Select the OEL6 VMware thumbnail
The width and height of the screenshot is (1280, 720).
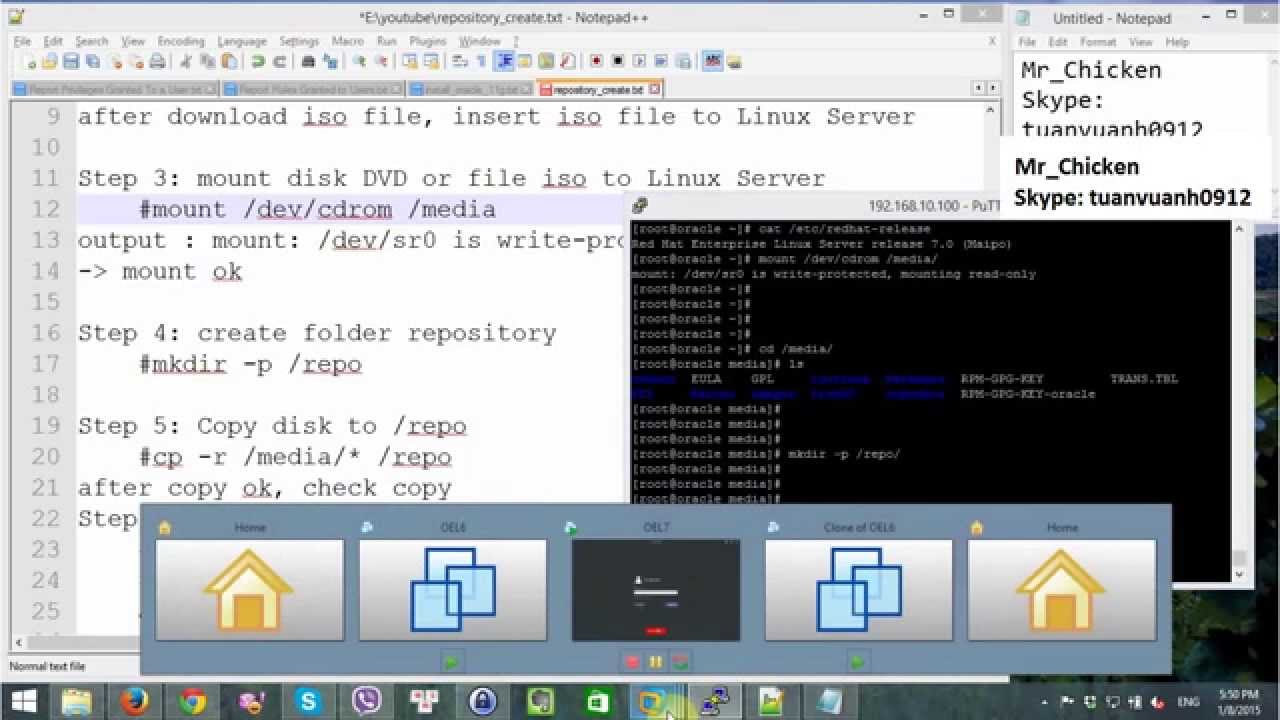[453, 590]
